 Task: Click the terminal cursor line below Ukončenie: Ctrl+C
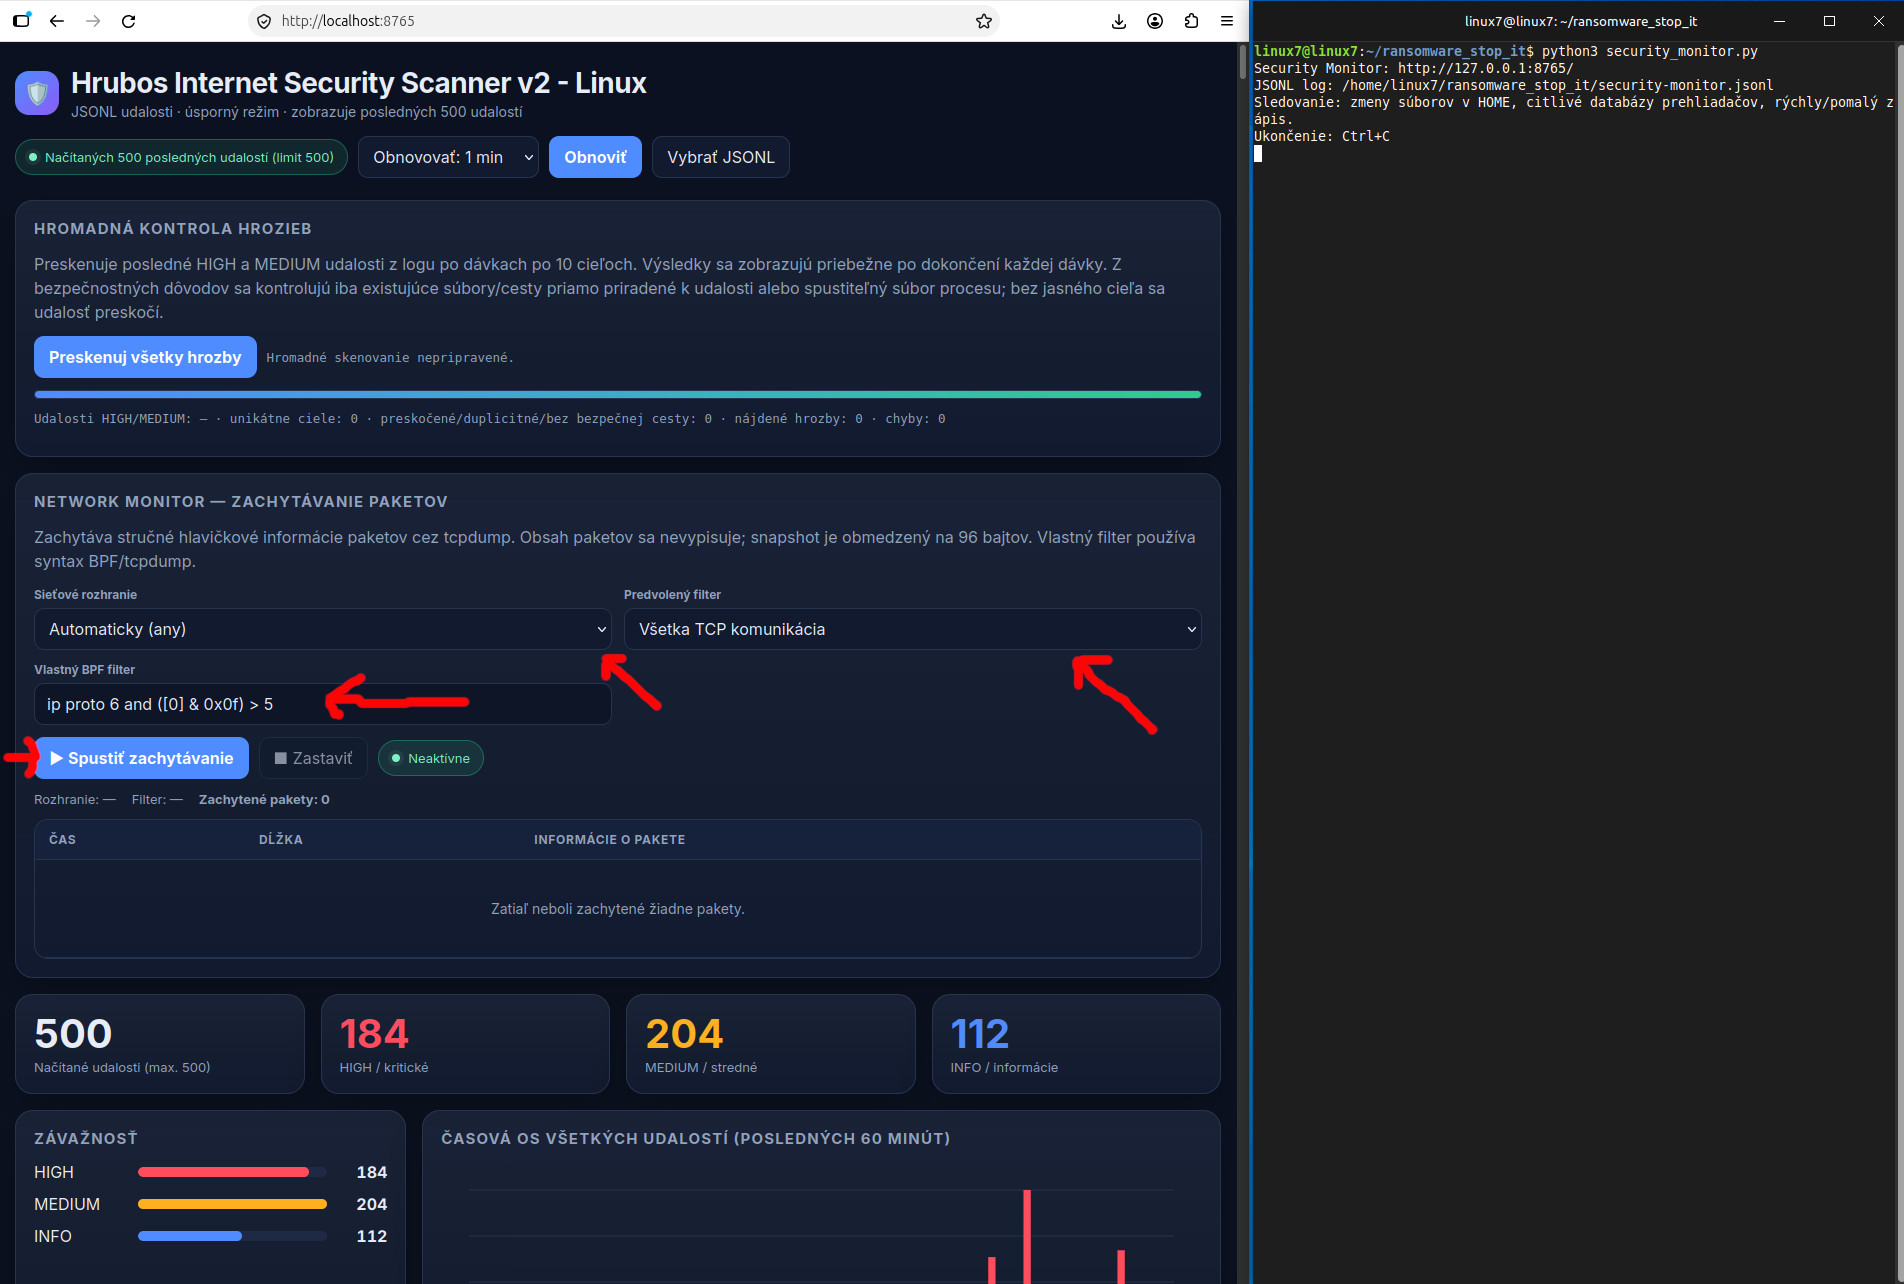(x=1258, y=153)
